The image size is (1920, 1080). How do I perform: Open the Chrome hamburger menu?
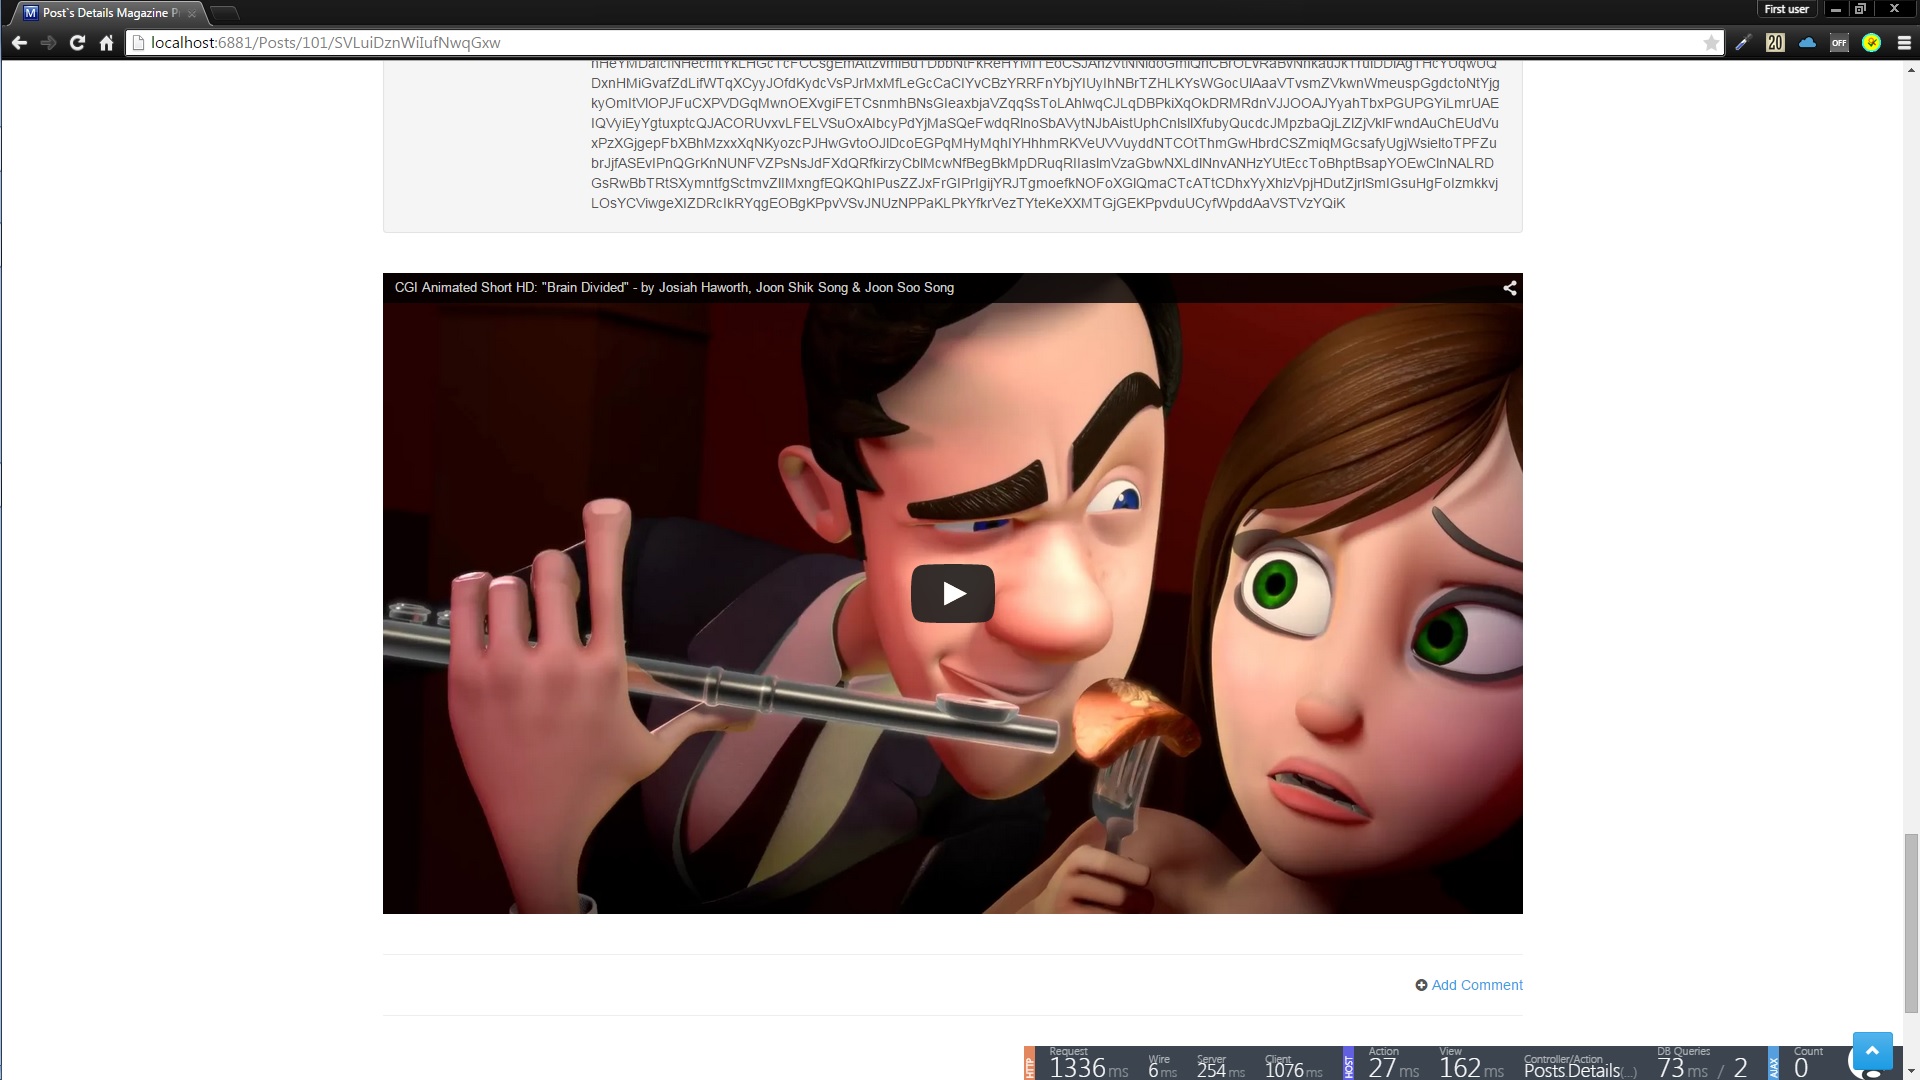tap(1903, 43)
